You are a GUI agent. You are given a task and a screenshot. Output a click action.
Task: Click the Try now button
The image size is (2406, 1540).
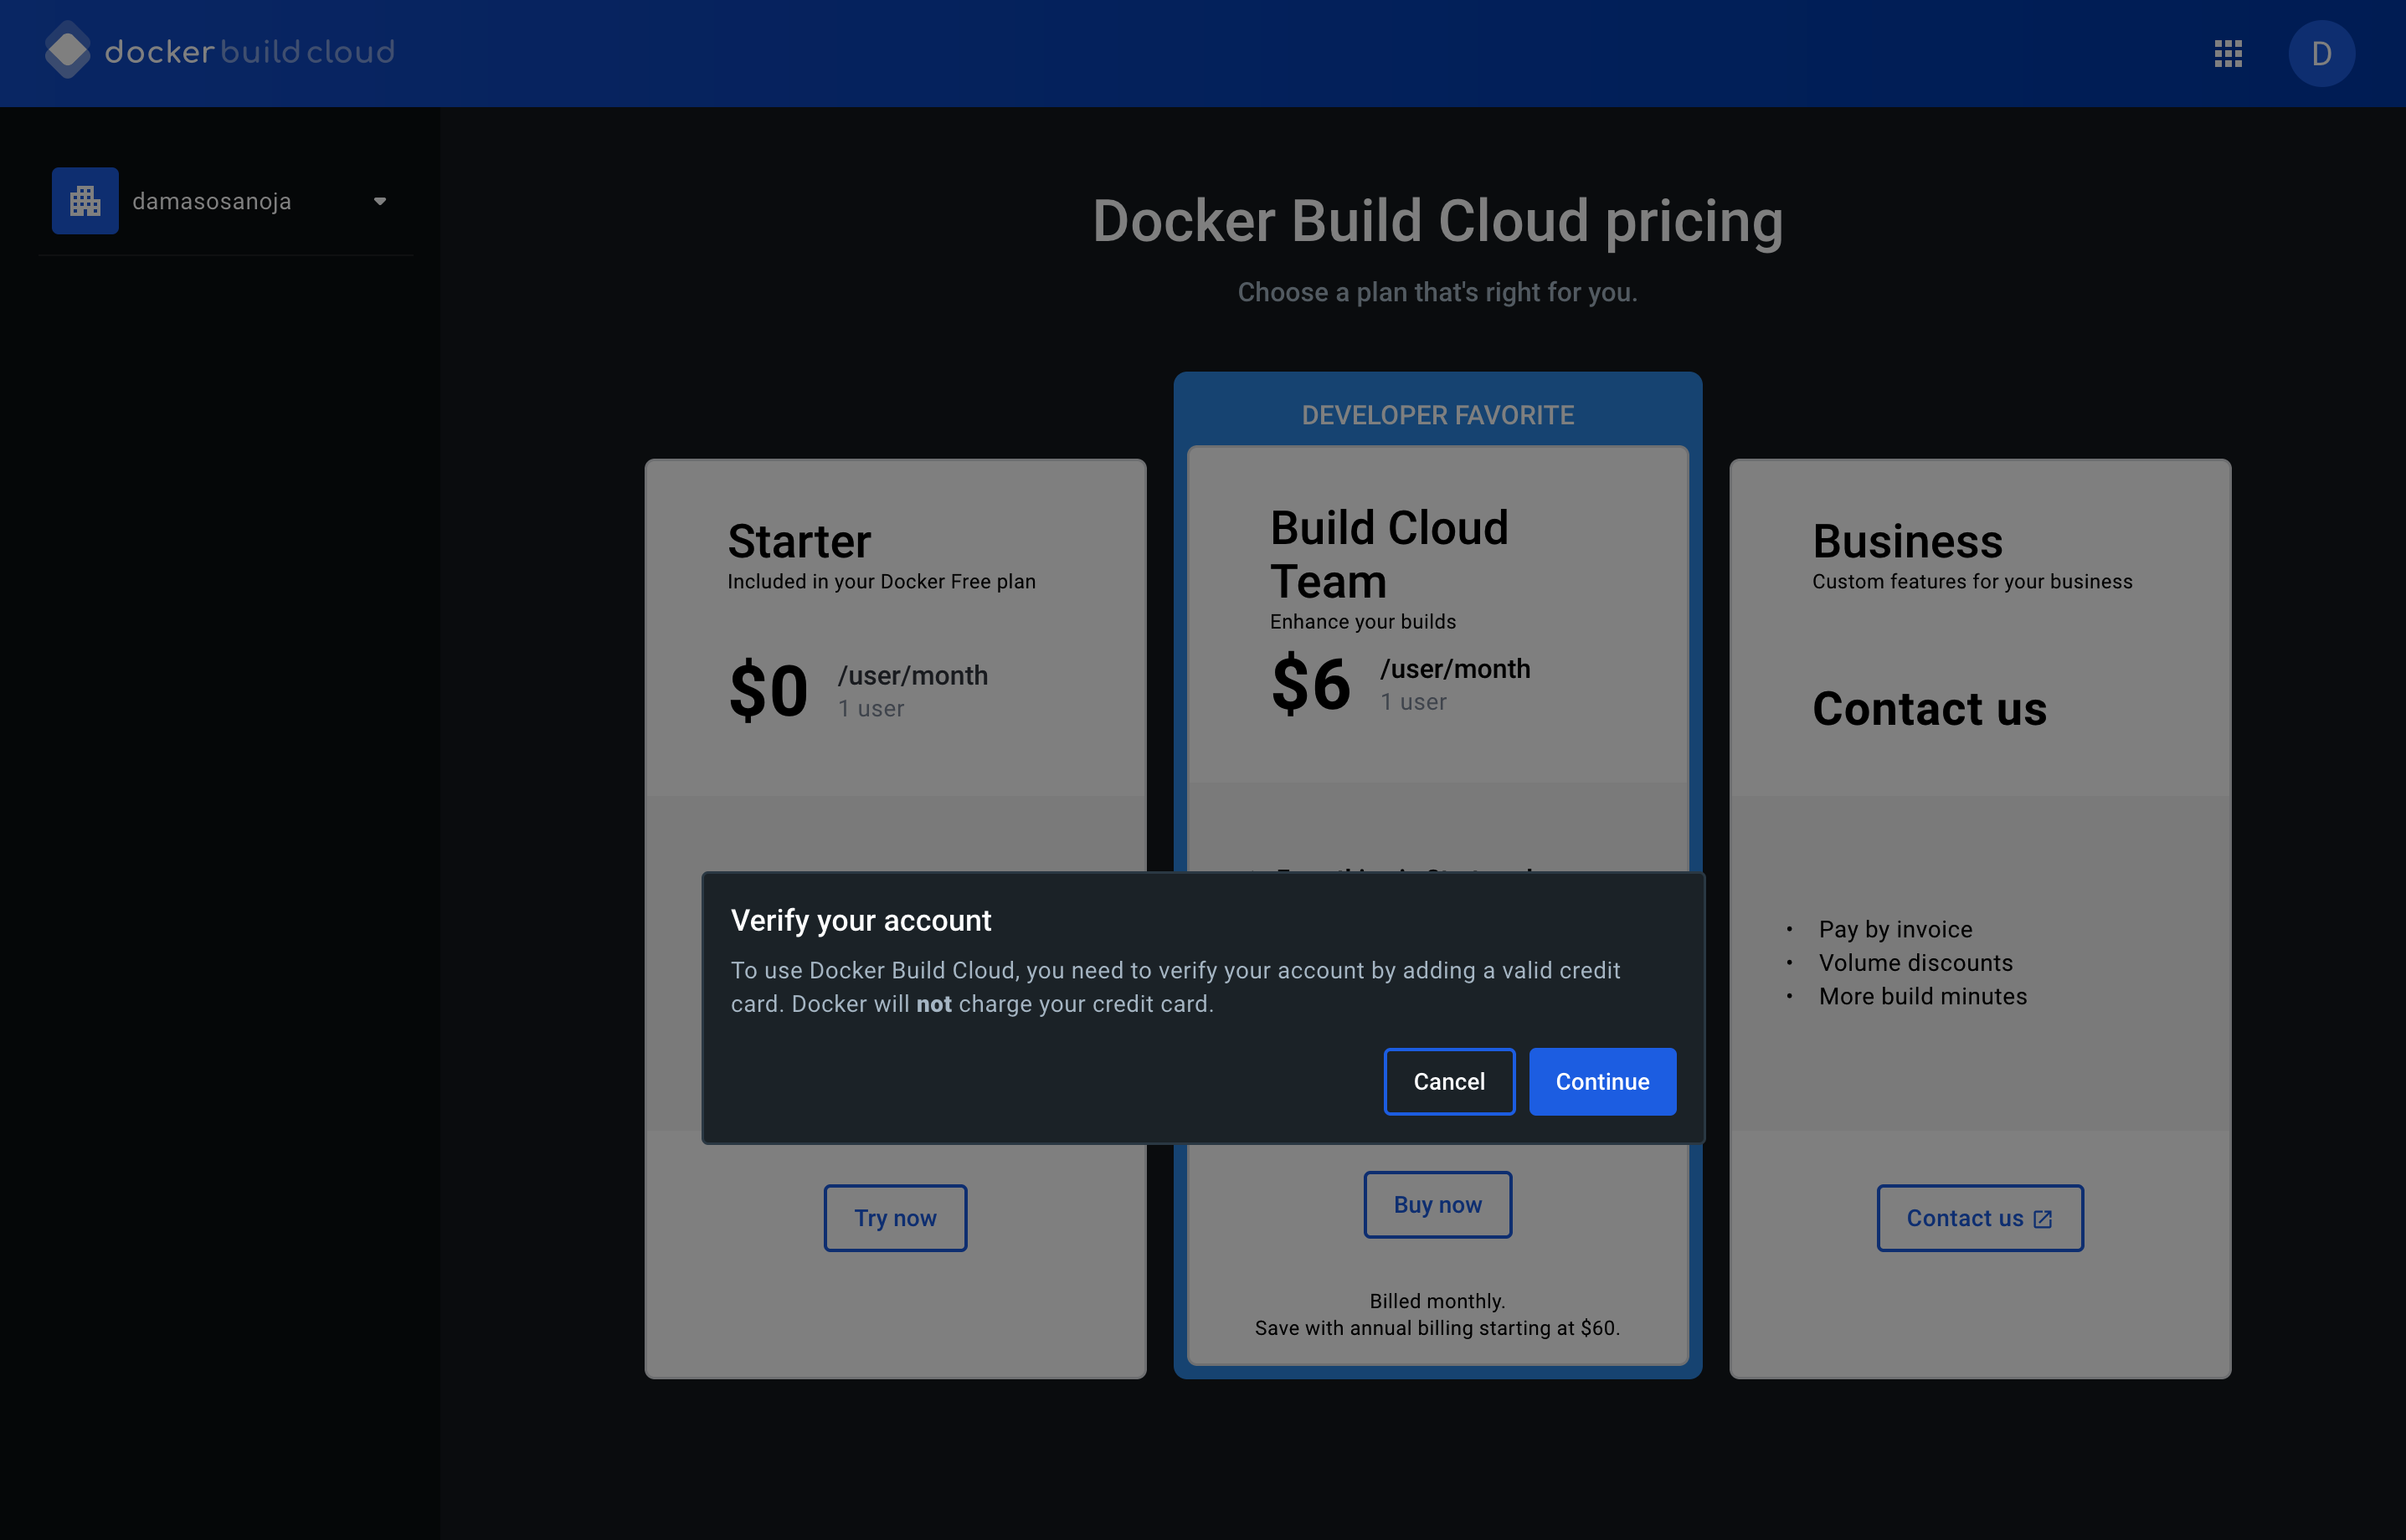point(895,1218)
